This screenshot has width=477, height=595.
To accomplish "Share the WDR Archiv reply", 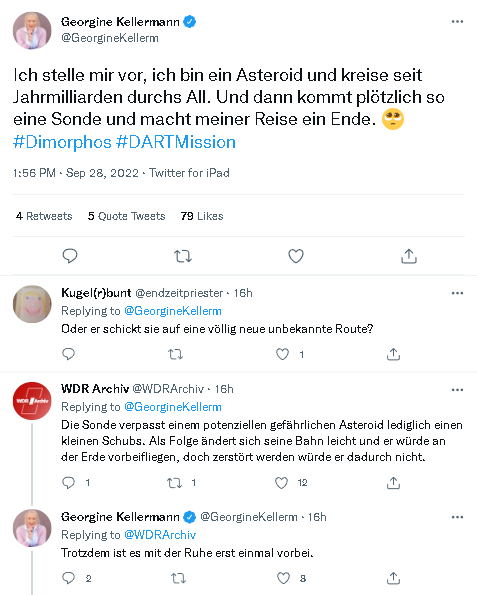I will click(x=393, y=483).
